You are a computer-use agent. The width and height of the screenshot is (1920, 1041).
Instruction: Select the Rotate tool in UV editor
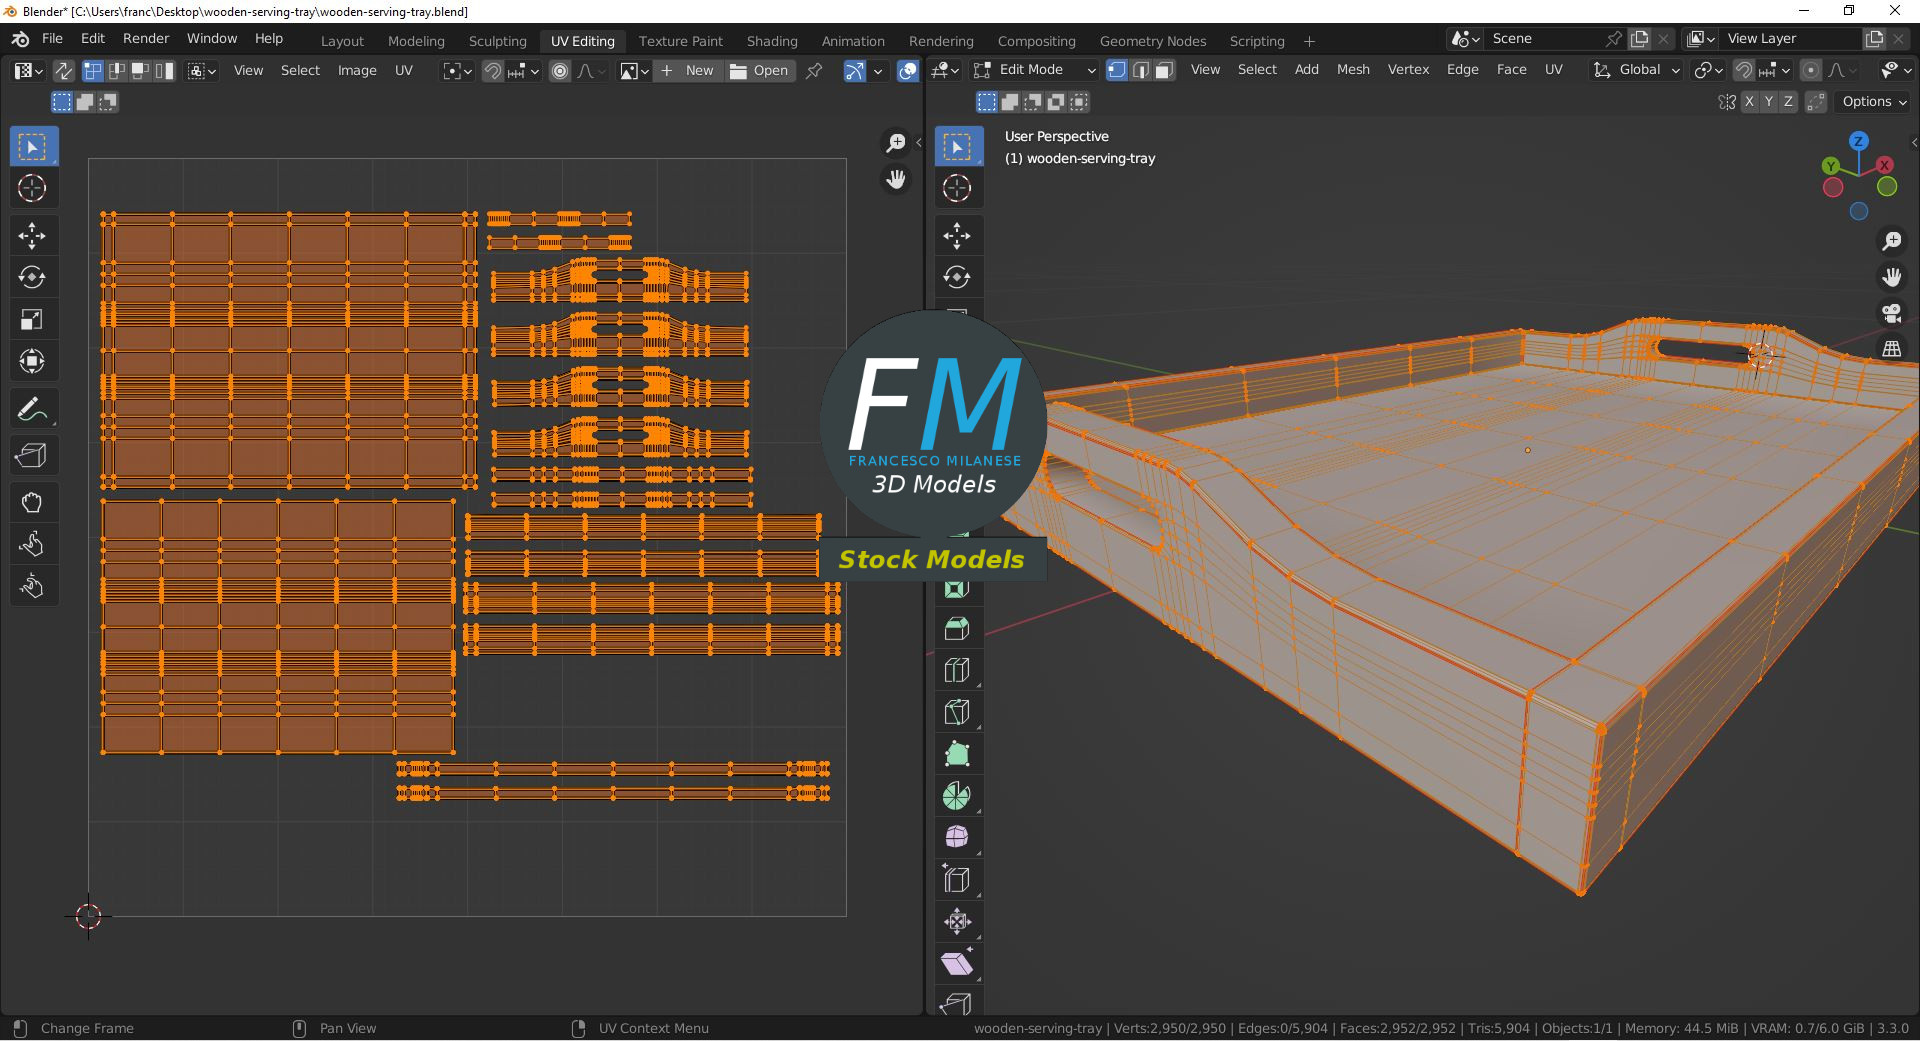tap(32, 278)
